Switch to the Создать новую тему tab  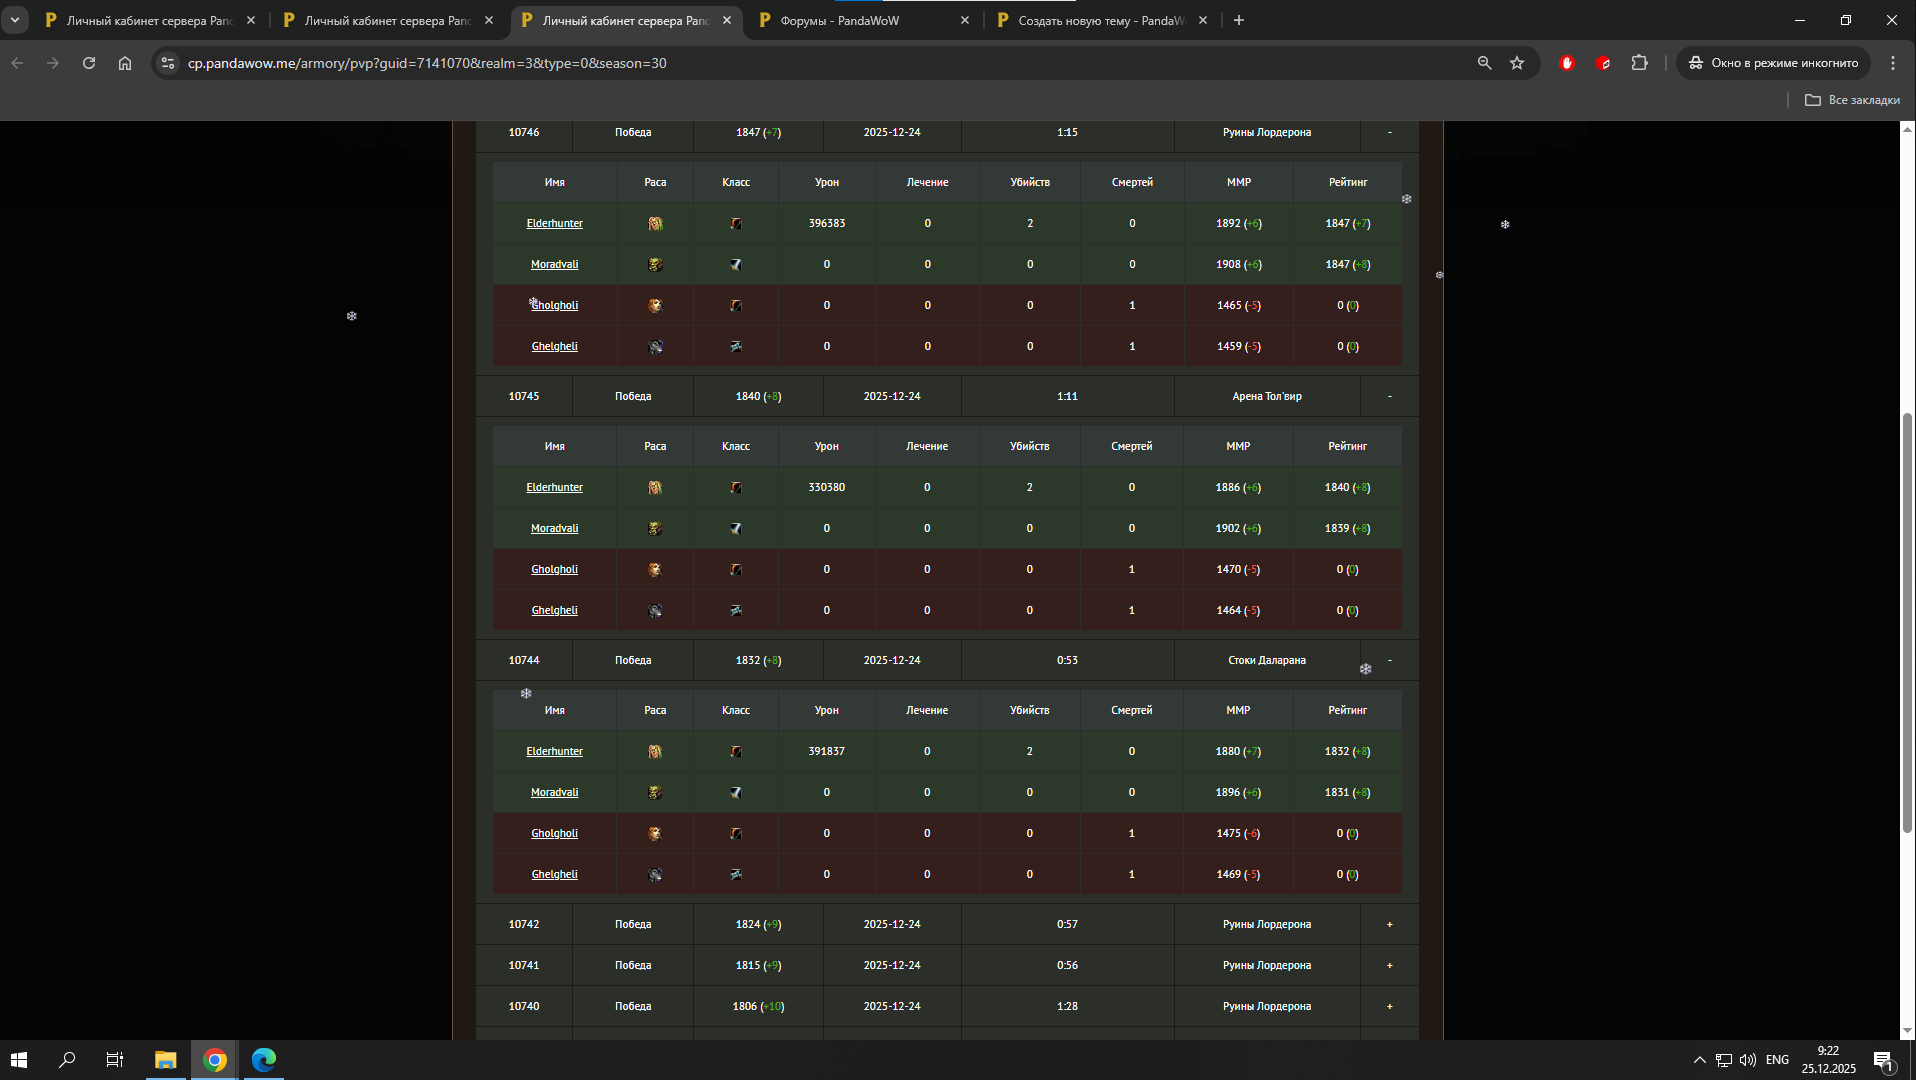[1100, 20]
